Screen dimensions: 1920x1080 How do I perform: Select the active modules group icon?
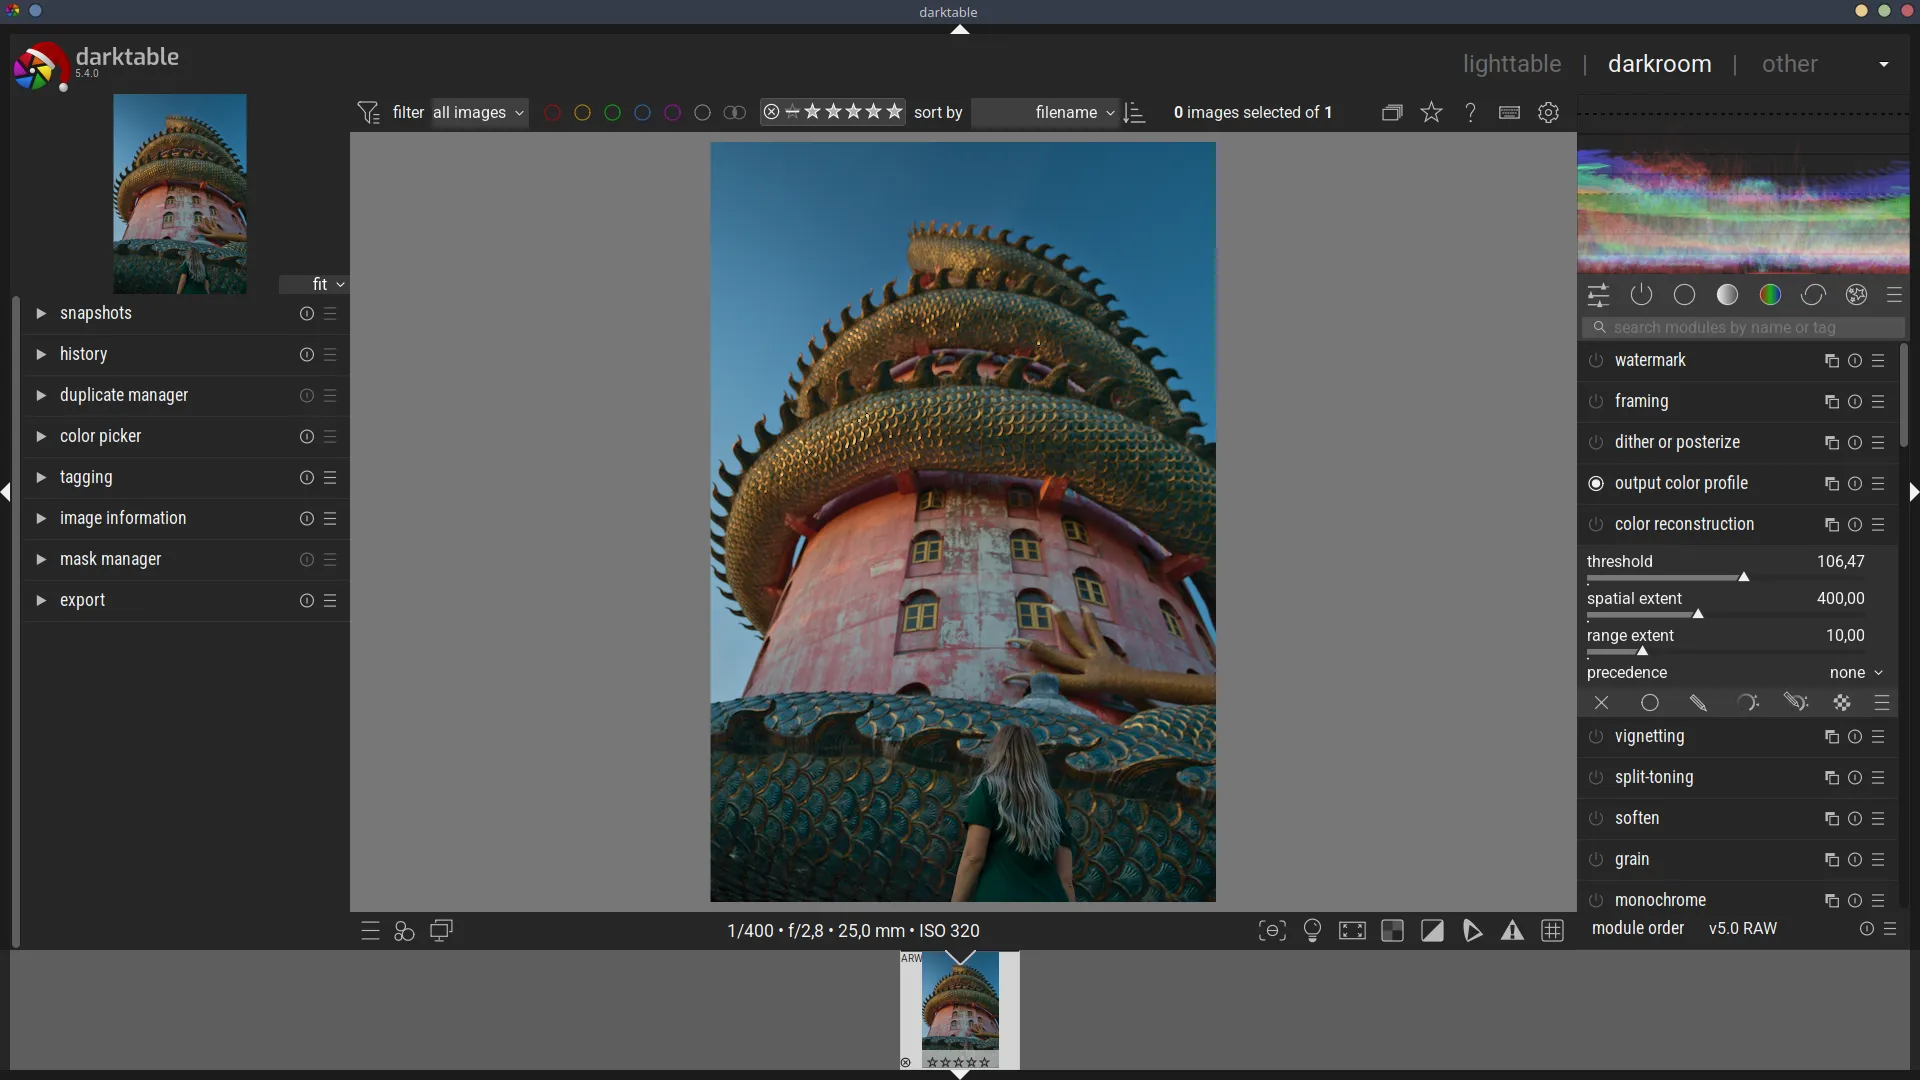tap(1643, 295)
